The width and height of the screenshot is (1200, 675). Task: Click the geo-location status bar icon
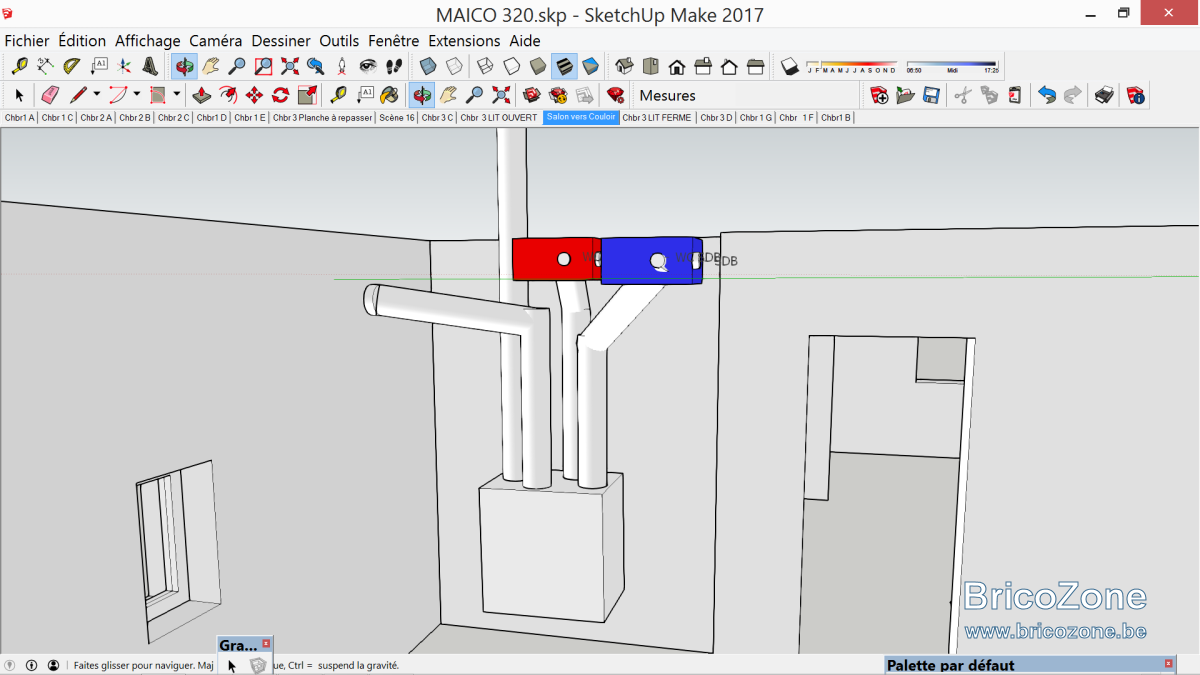pyautogui.click(x=10, y=665)
